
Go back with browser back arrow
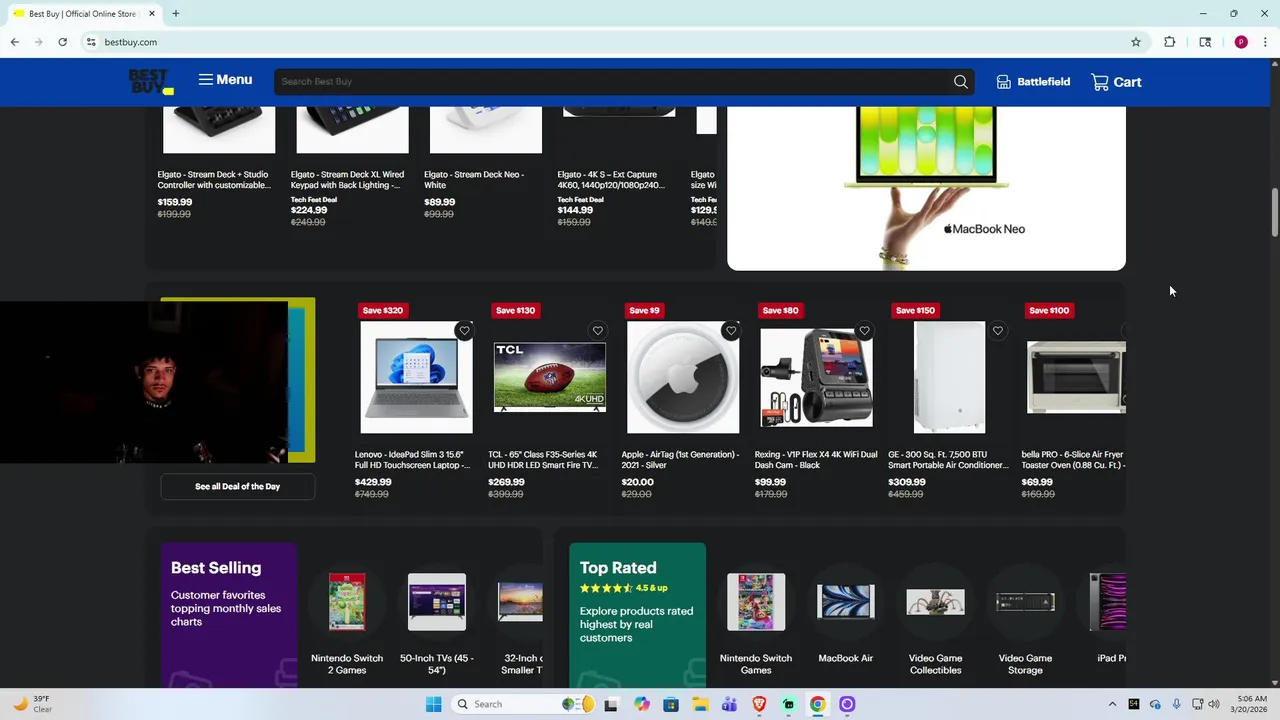click(x=15, y=42)
